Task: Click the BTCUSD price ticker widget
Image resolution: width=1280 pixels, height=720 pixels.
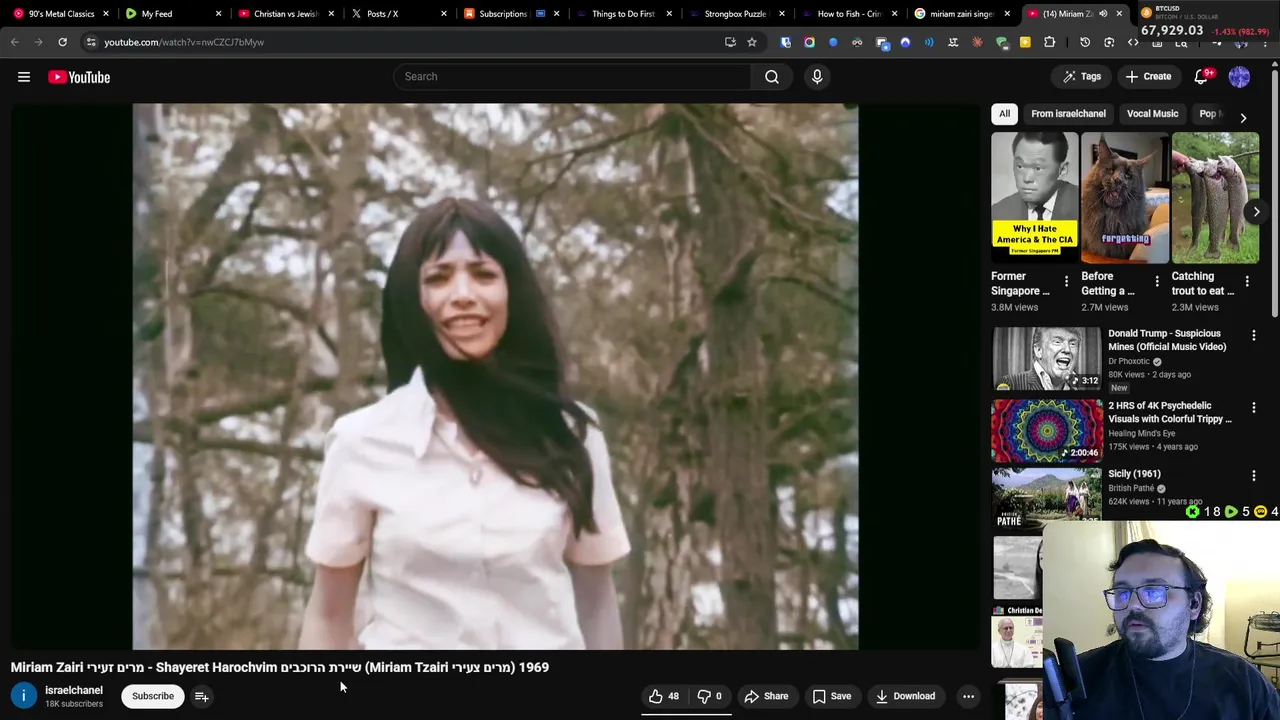Action: [1208, 21]
